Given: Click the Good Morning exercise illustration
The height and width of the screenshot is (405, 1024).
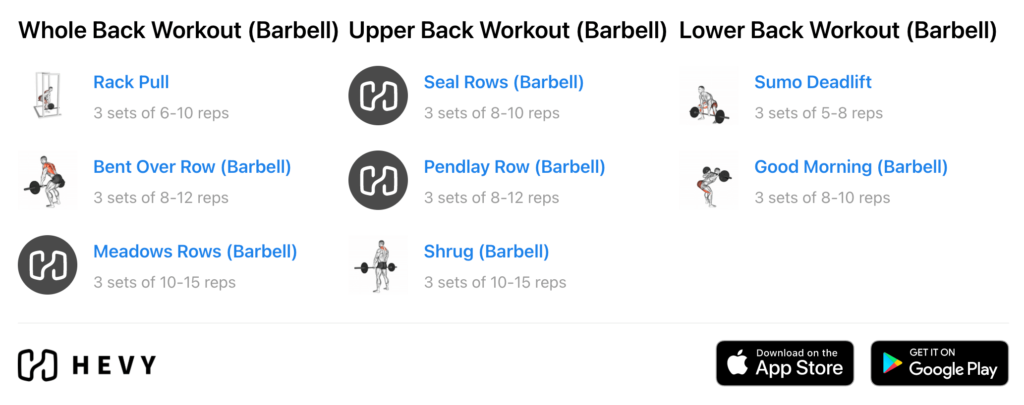Looking at the screenshot, I should click(x=709, y=181).
